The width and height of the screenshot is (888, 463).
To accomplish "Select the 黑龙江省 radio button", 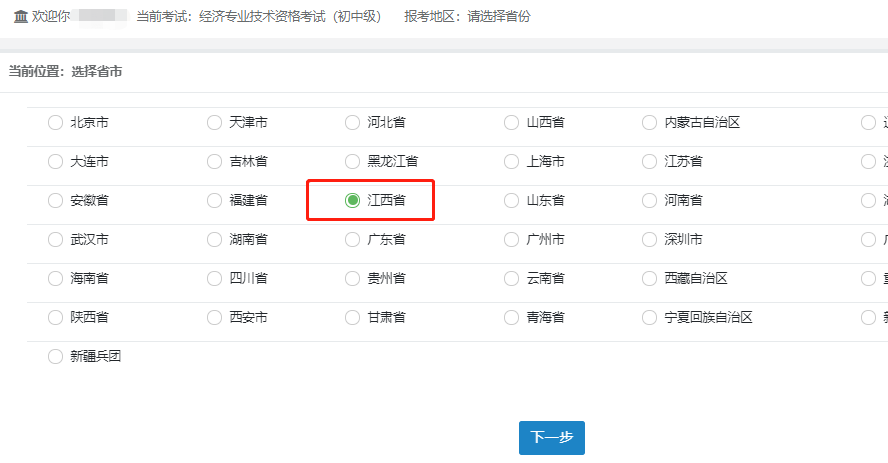I will (352, 162).
